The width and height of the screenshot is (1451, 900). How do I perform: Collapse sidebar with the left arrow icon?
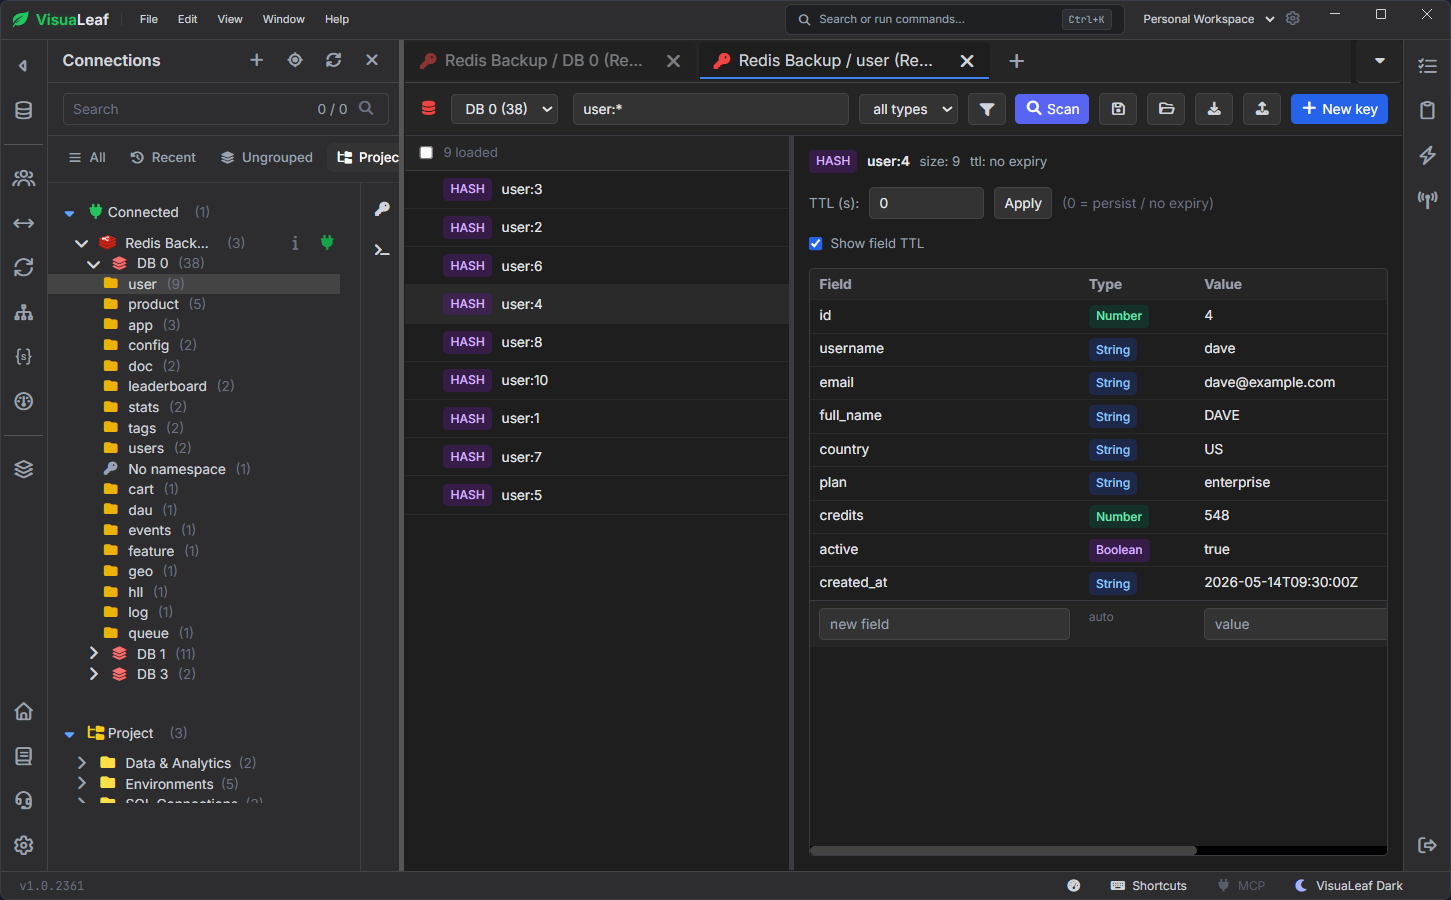click(x=23, y=66)
